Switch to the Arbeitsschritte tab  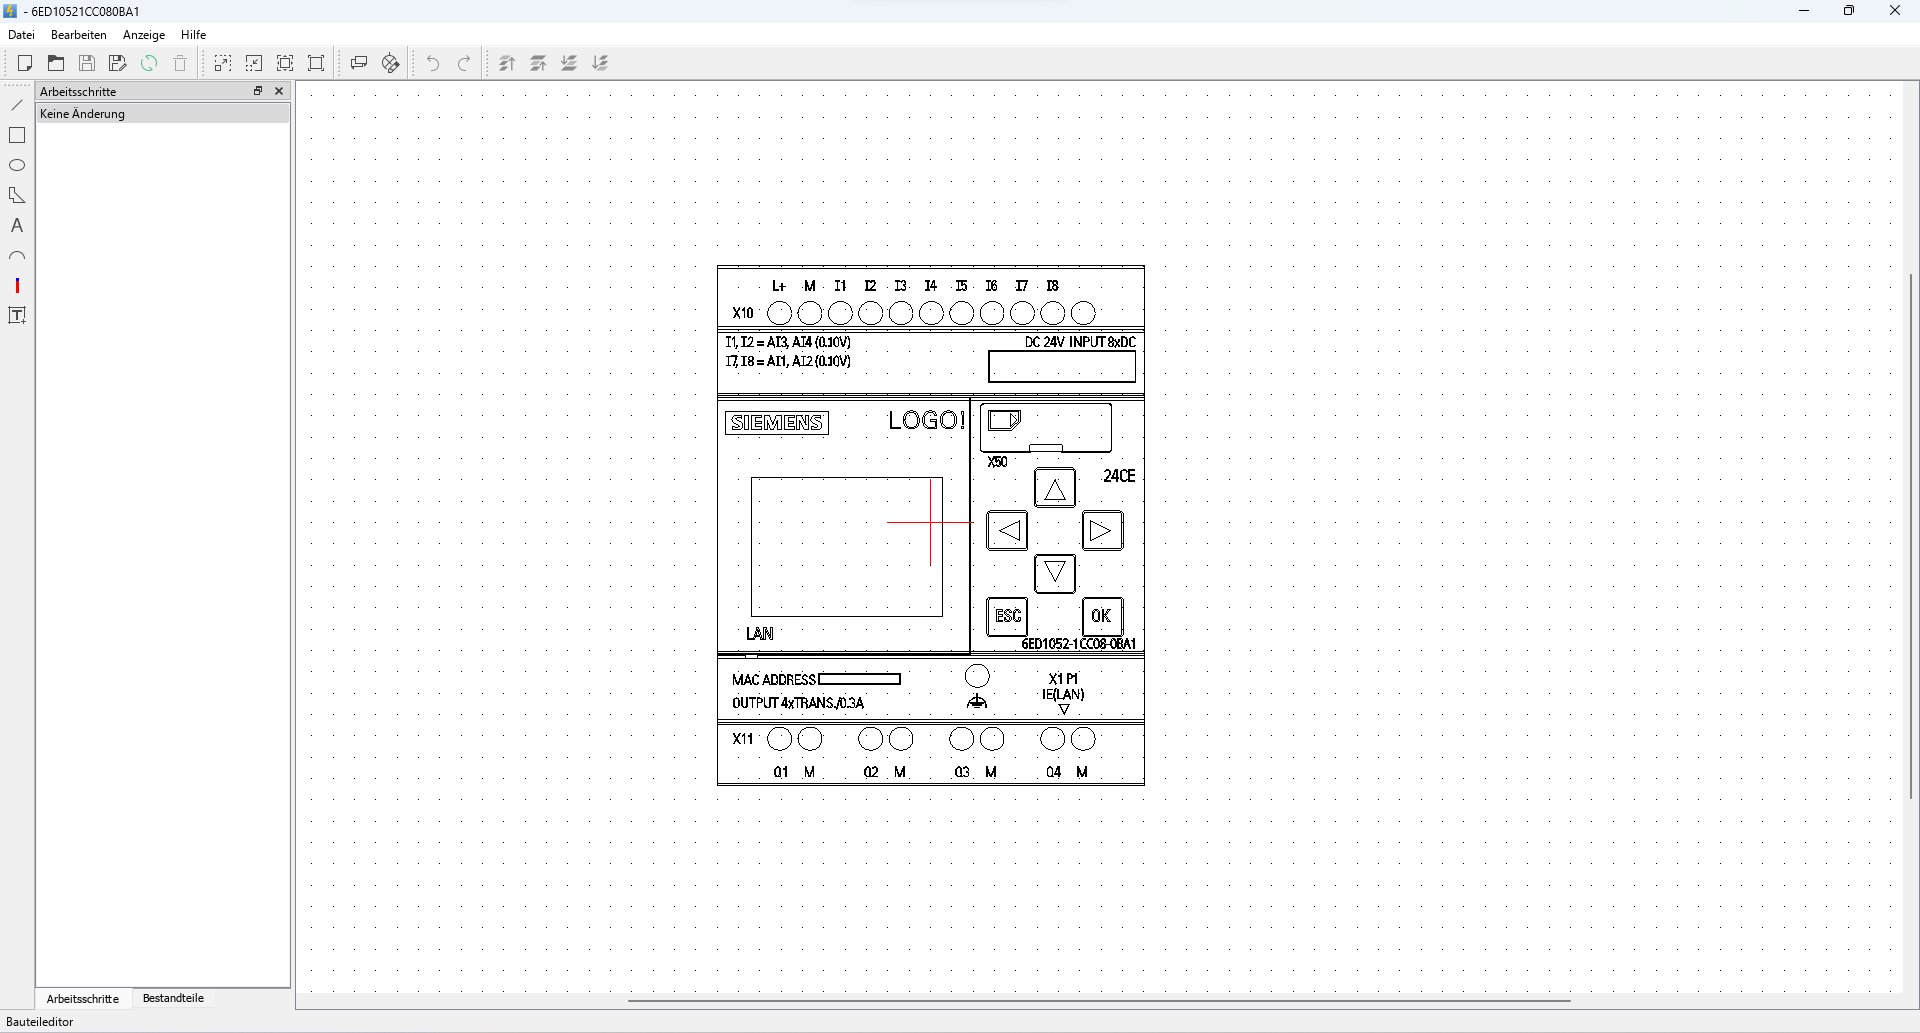pyautogui.click(x=83, y=999)
